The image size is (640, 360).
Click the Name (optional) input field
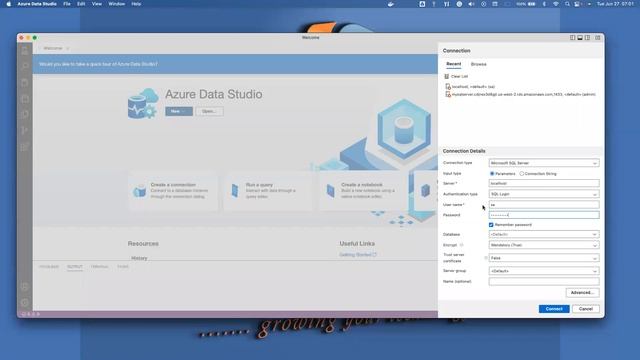[x=544, y=281]
